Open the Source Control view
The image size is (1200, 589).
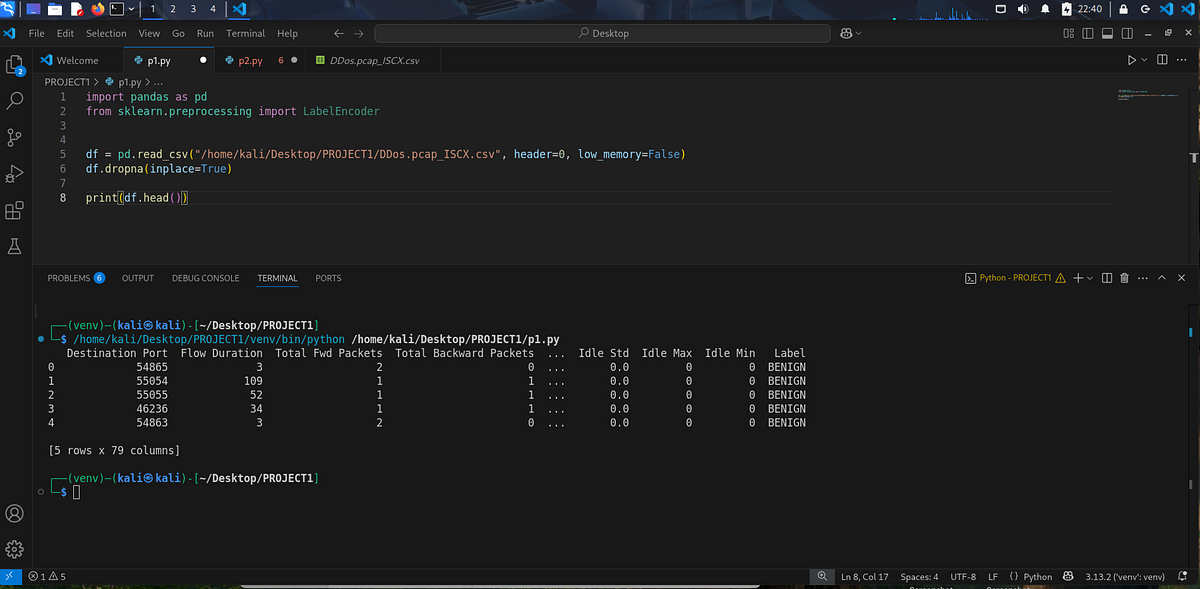(x=15, y=137)
